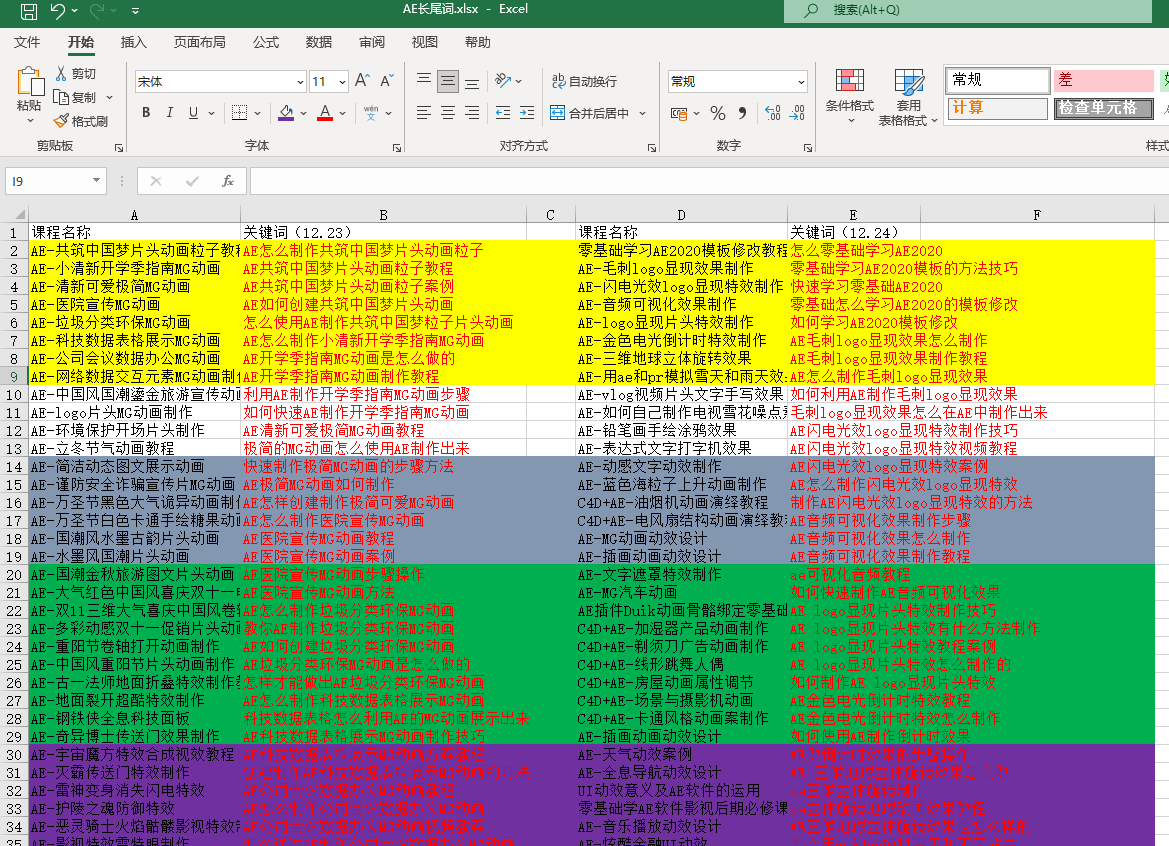Switch to the 视图 tab
Viewport: 1169px width, 846px height.
pos(424,42)
